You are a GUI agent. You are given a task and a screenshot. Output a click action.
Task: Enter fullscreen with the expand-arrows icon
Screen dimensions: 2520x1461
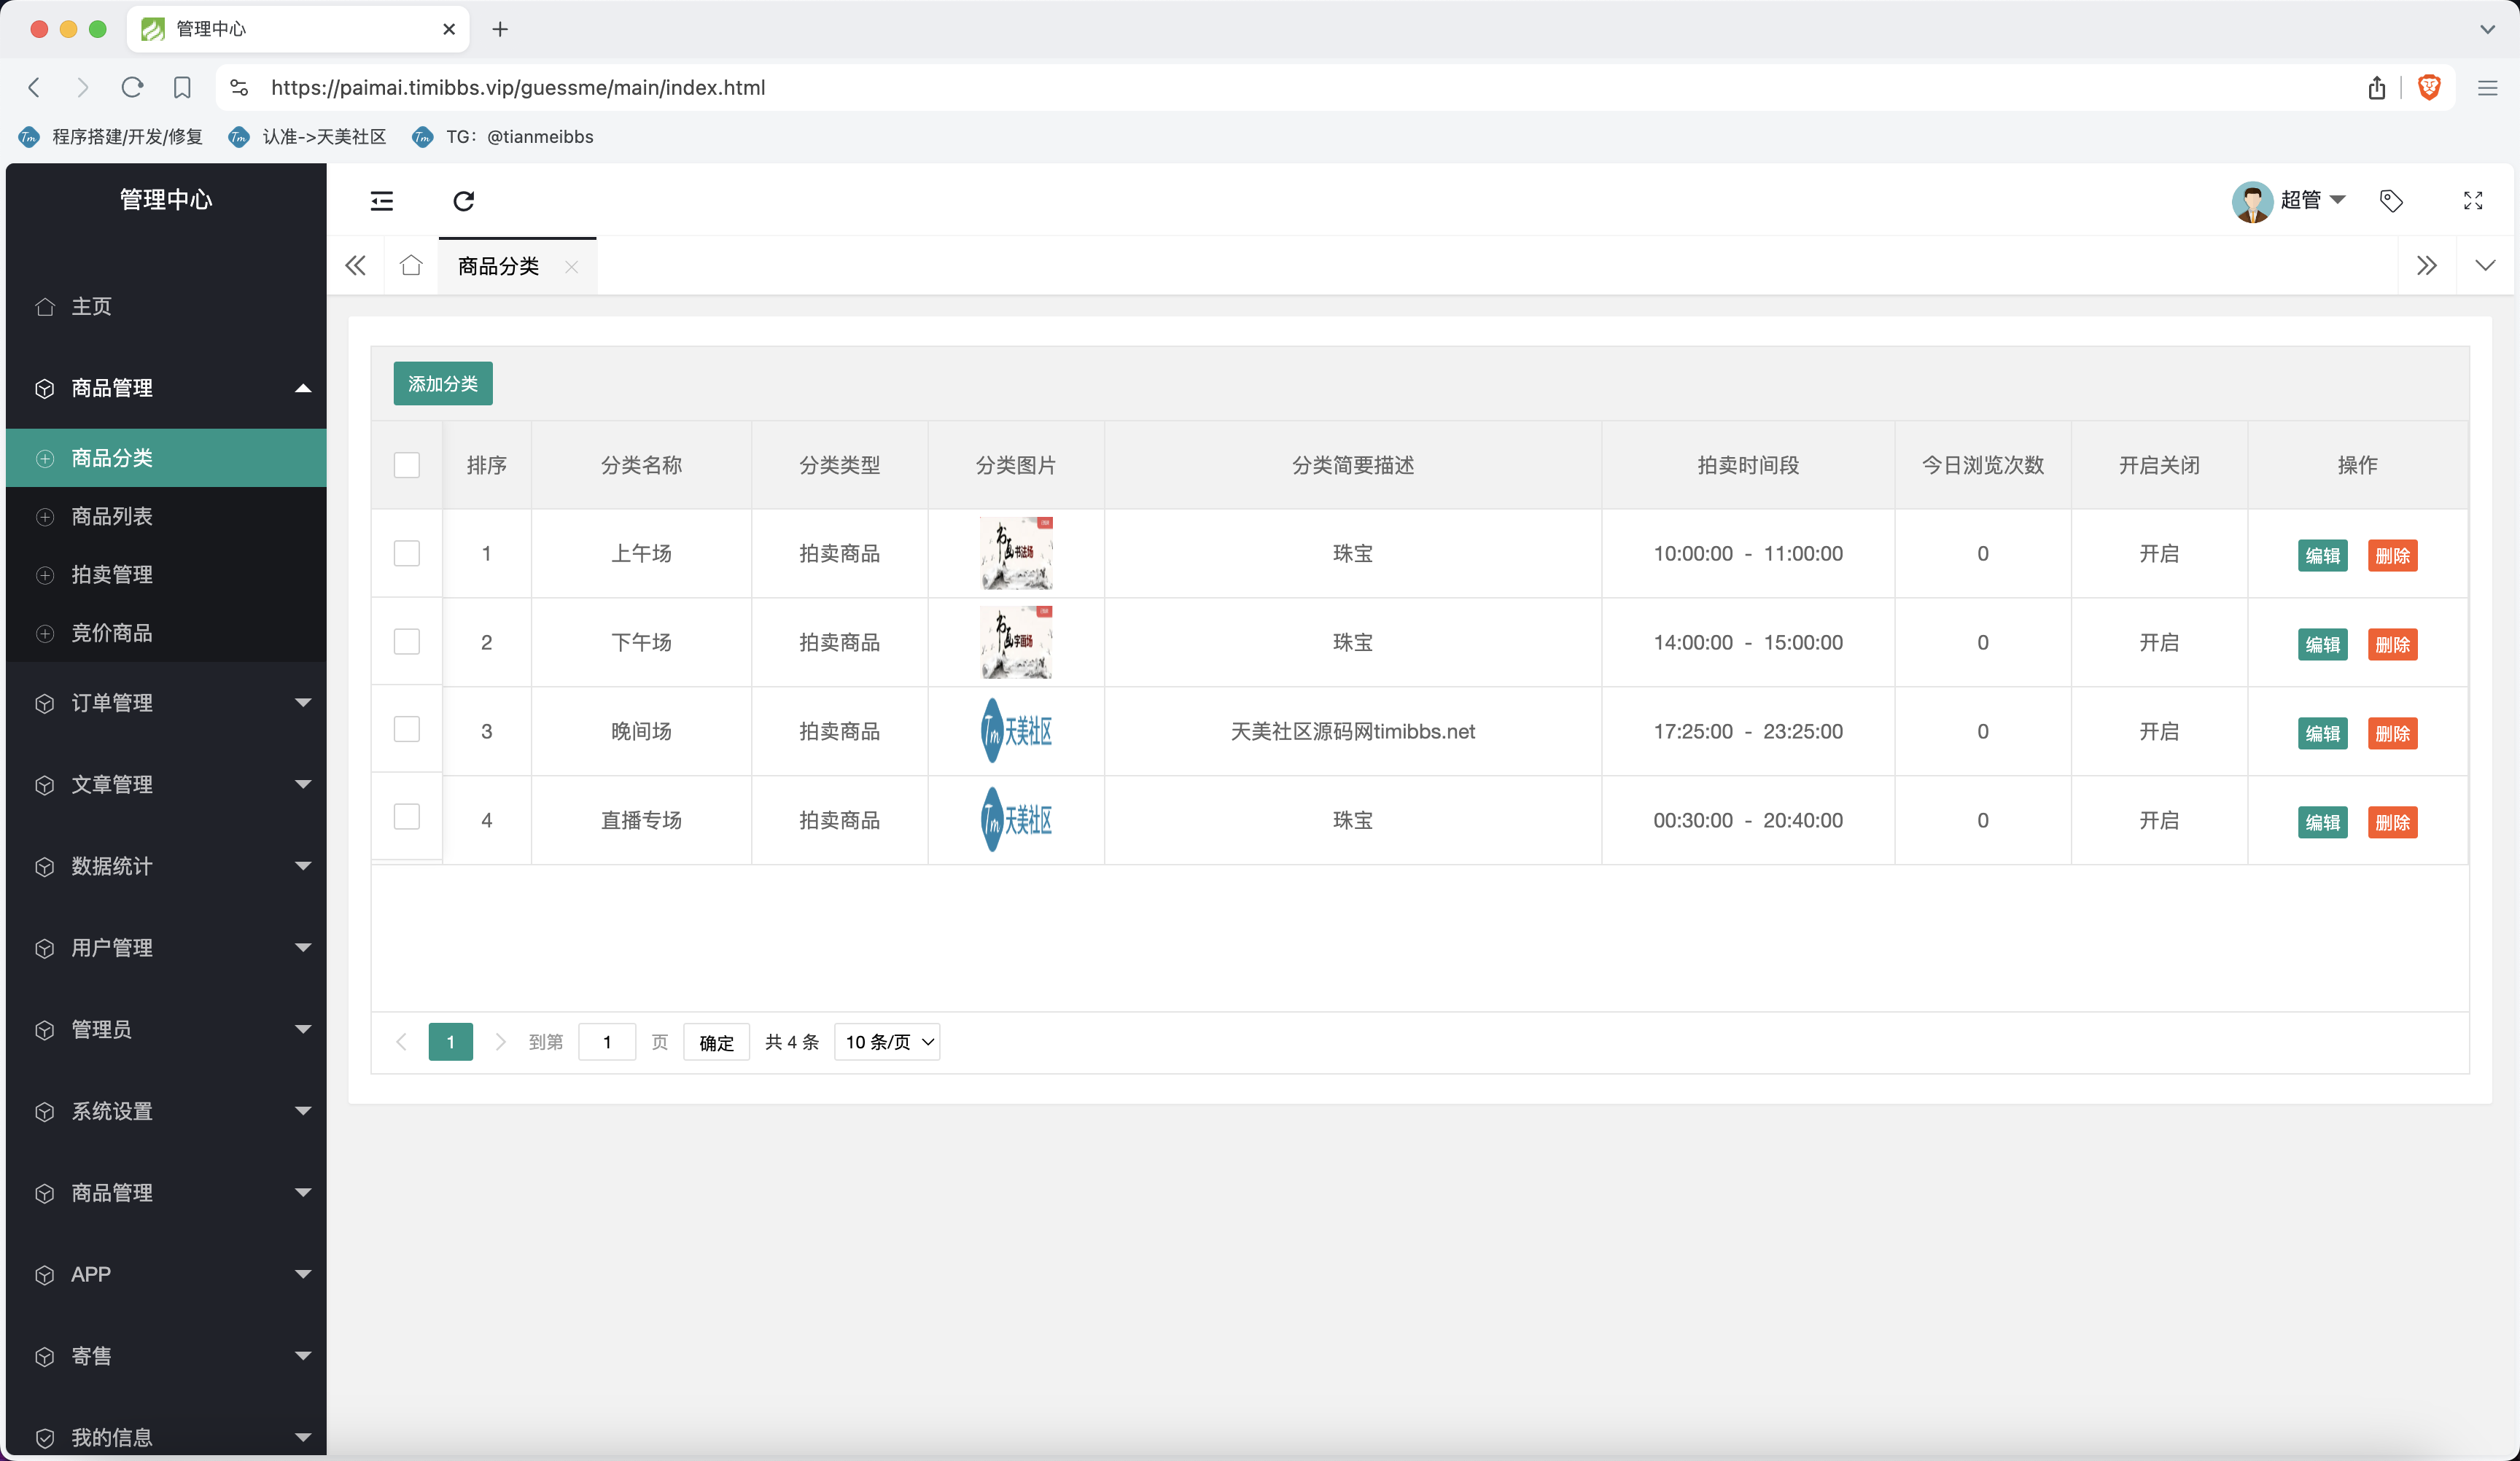tap(2473, 201)
